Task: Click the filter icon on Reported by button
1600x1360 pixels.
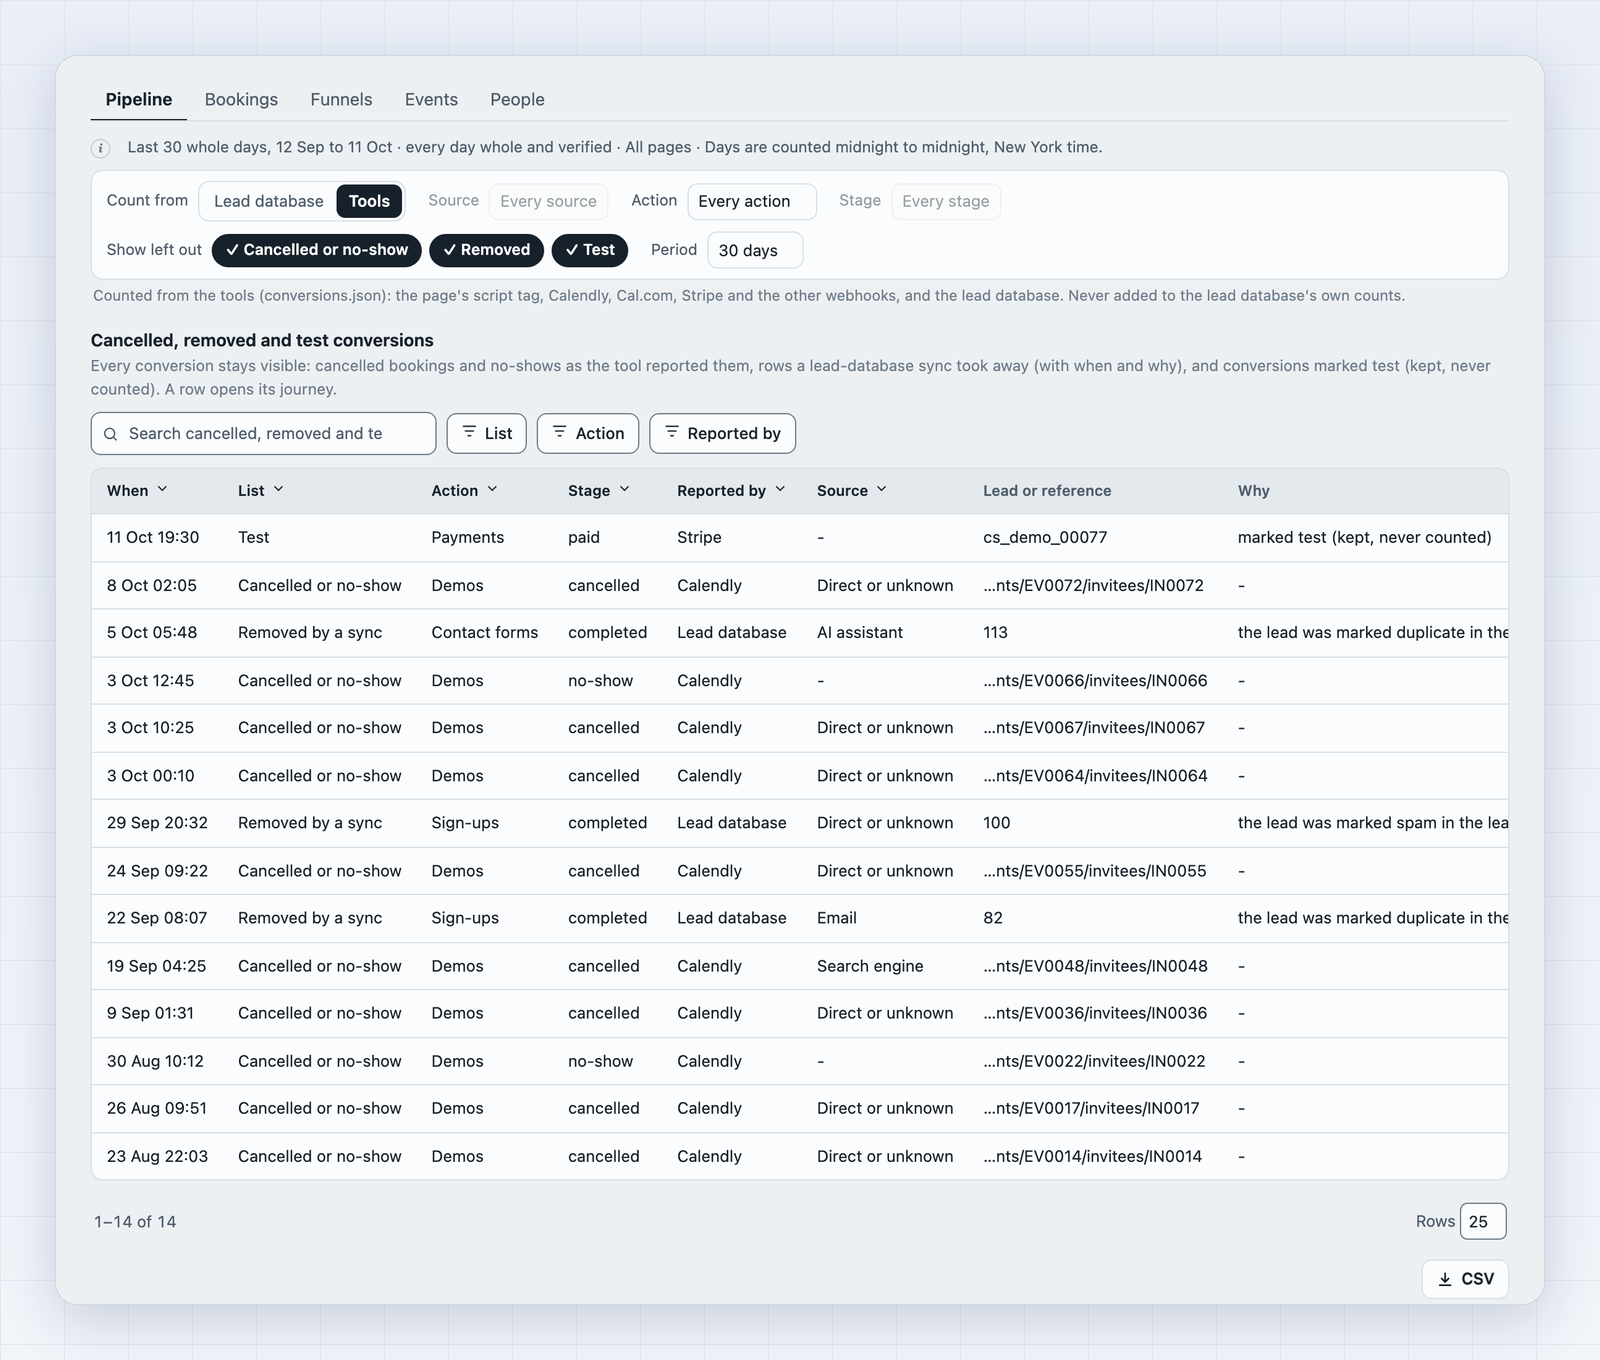Action: coord(672,432)
